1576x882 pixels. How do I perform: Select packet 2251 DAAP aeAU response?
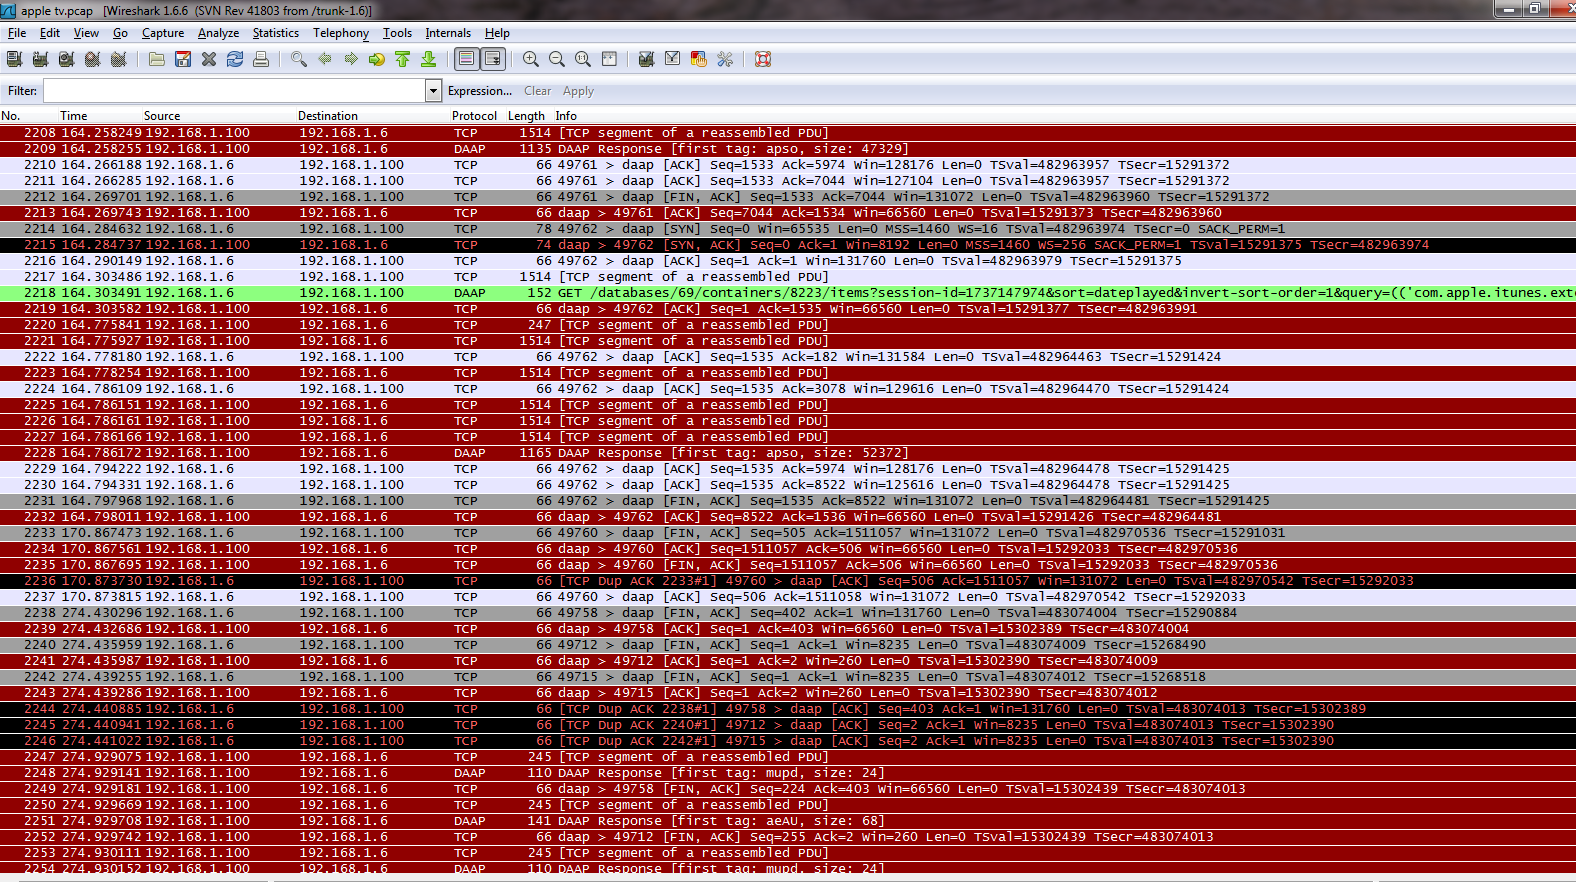788,821
